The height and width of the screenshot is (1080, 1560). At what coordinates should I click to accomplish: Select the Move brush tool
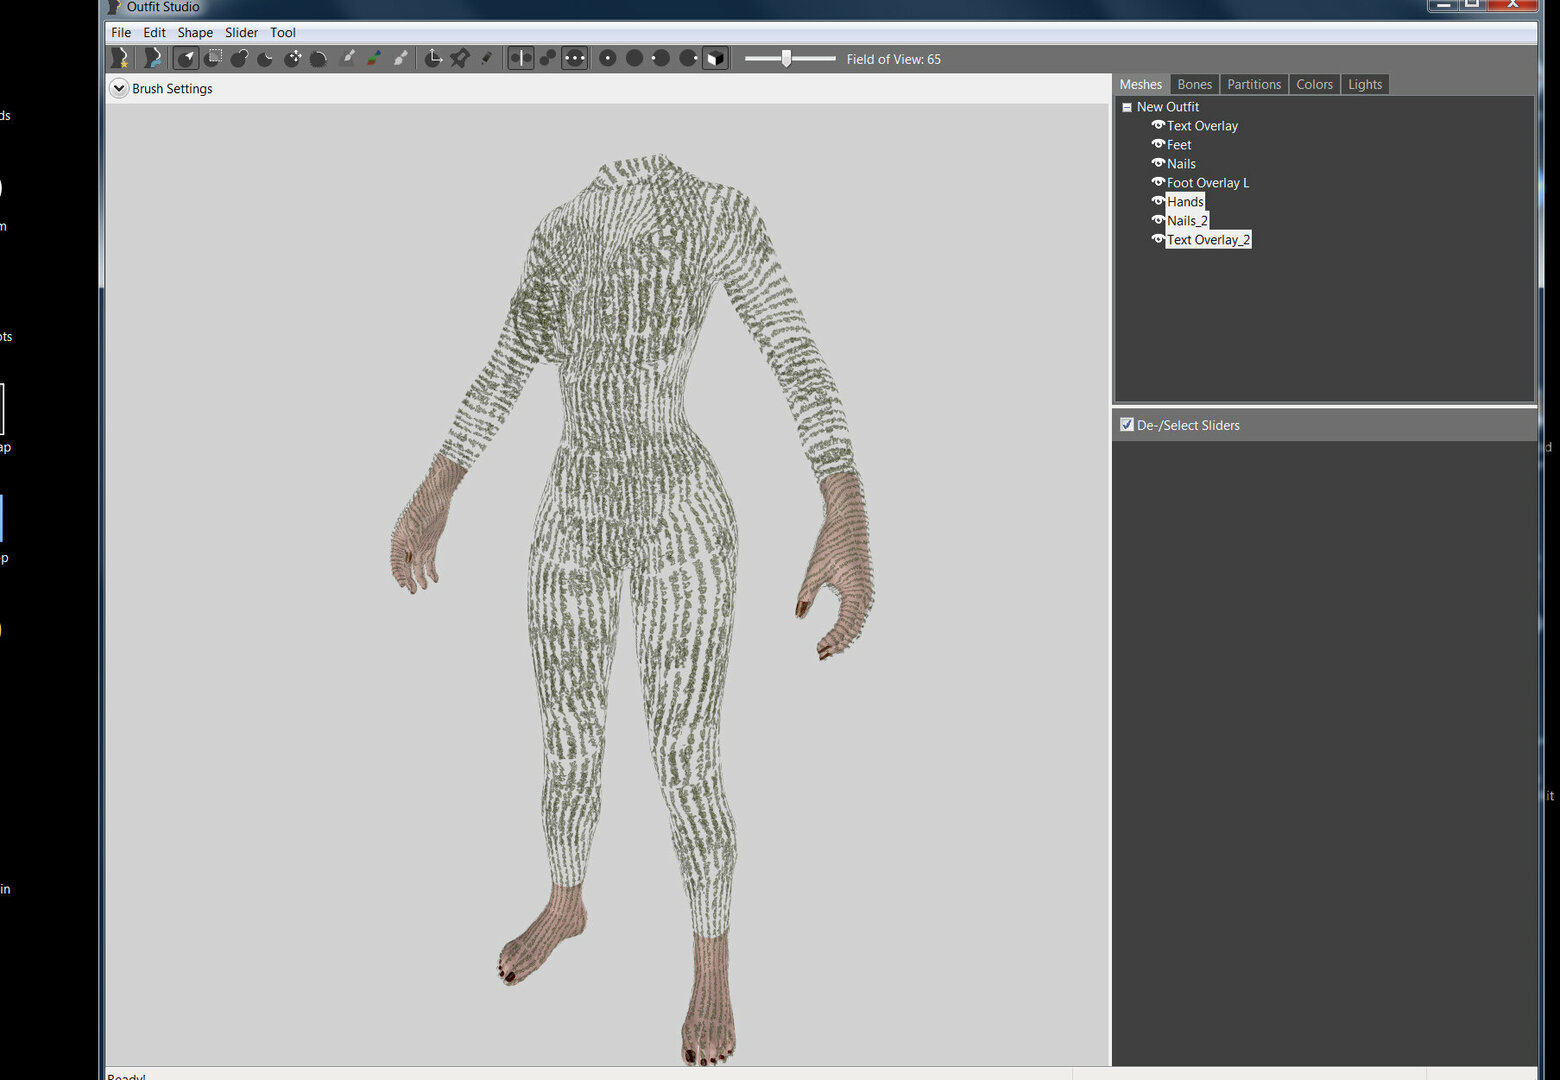(292, 58)
